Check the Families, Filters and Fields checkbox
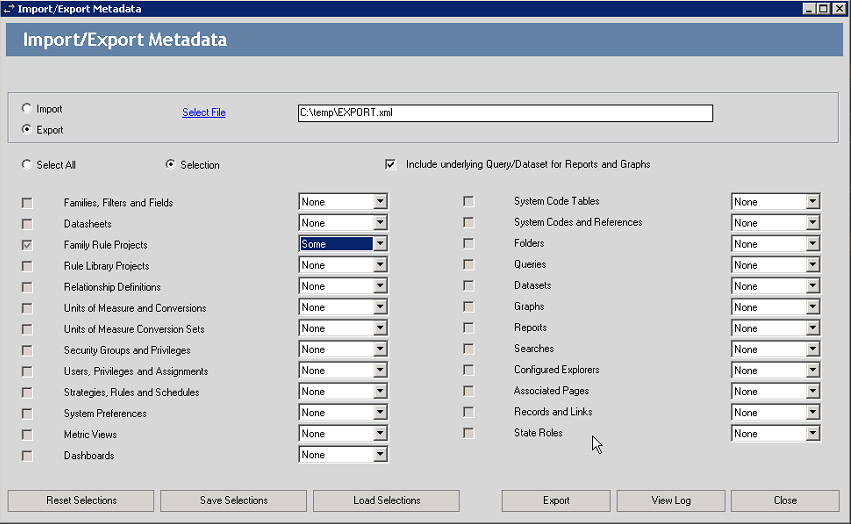The height and width of the screenshot is (524, 851). point(27,203)
